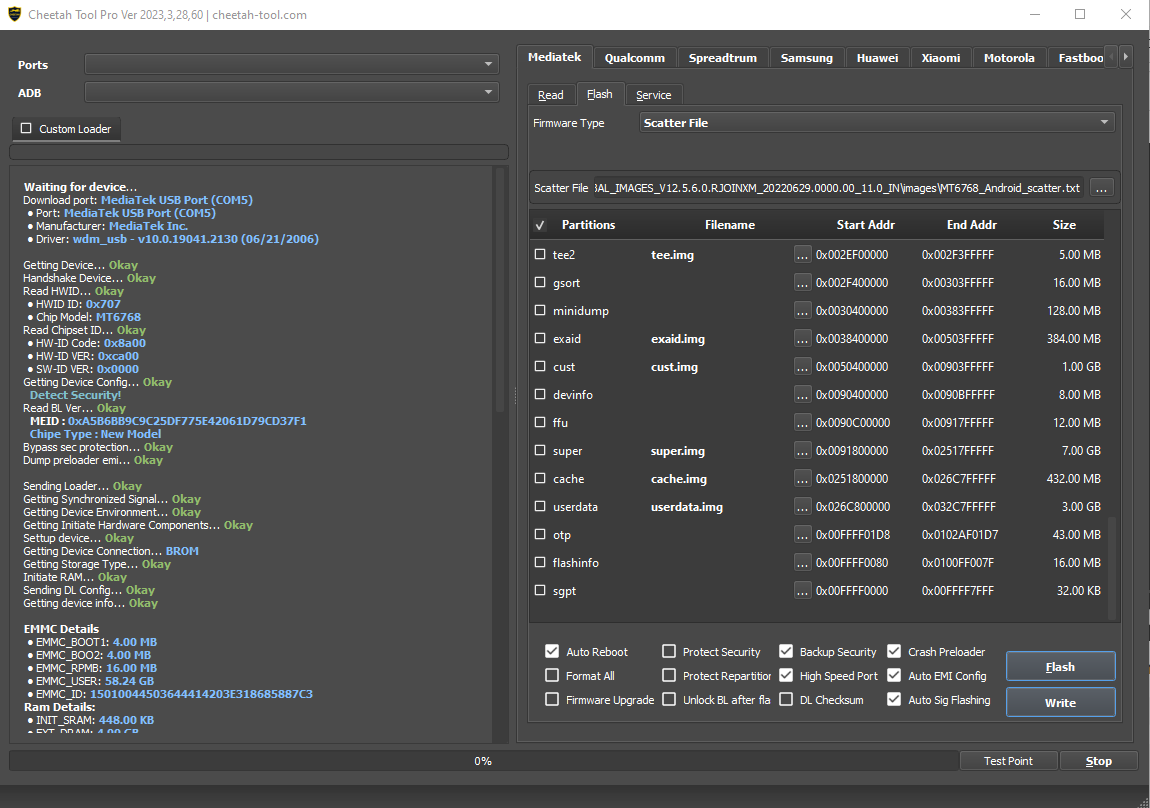Browse file for minidump partition row
This screenshot has width=1150, height=808.
(802, 310)
